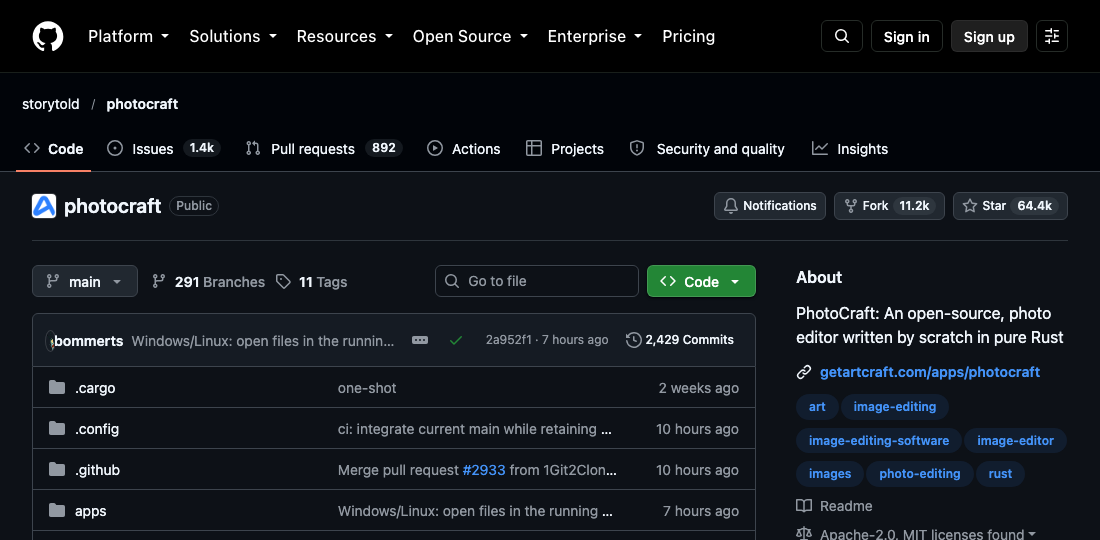
Task: Select the image-editing topic tag
Action: (894, 407)
